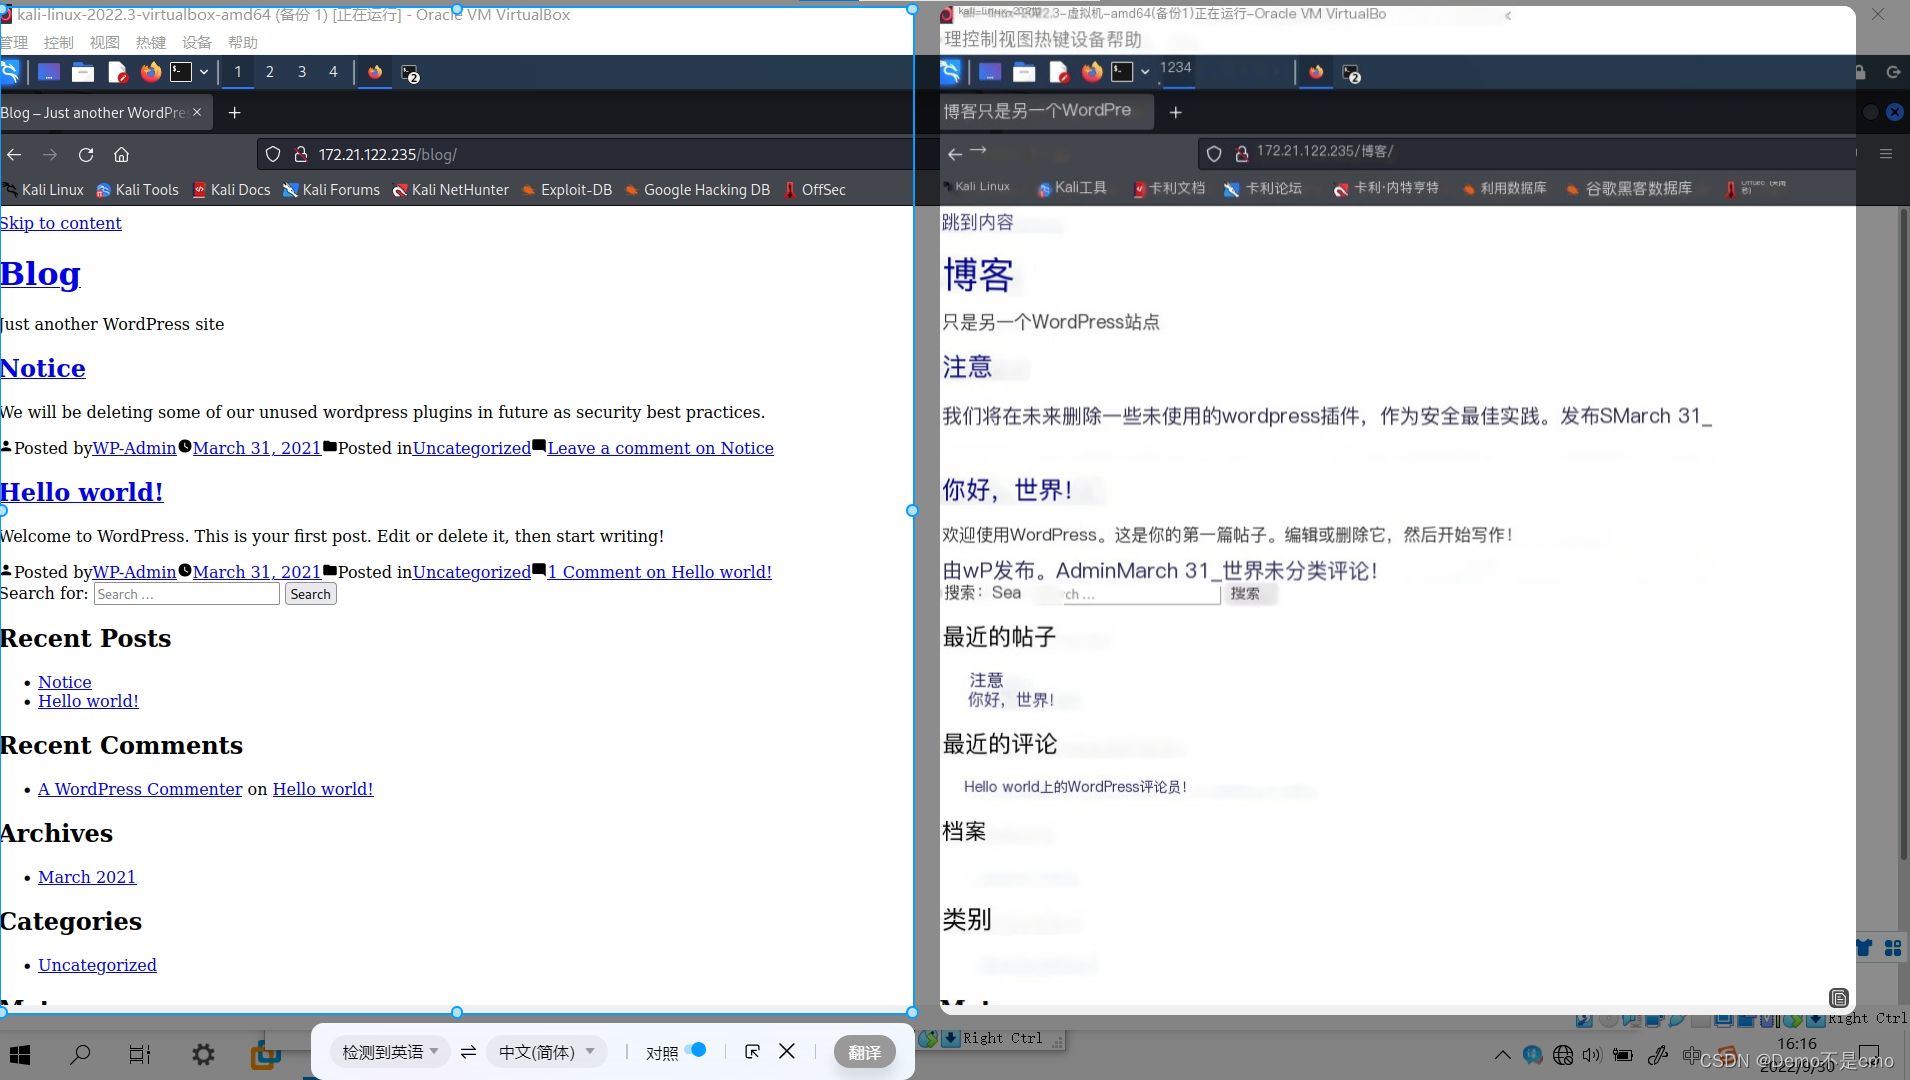Click the tracking protection shield icon in address bar

273,155
